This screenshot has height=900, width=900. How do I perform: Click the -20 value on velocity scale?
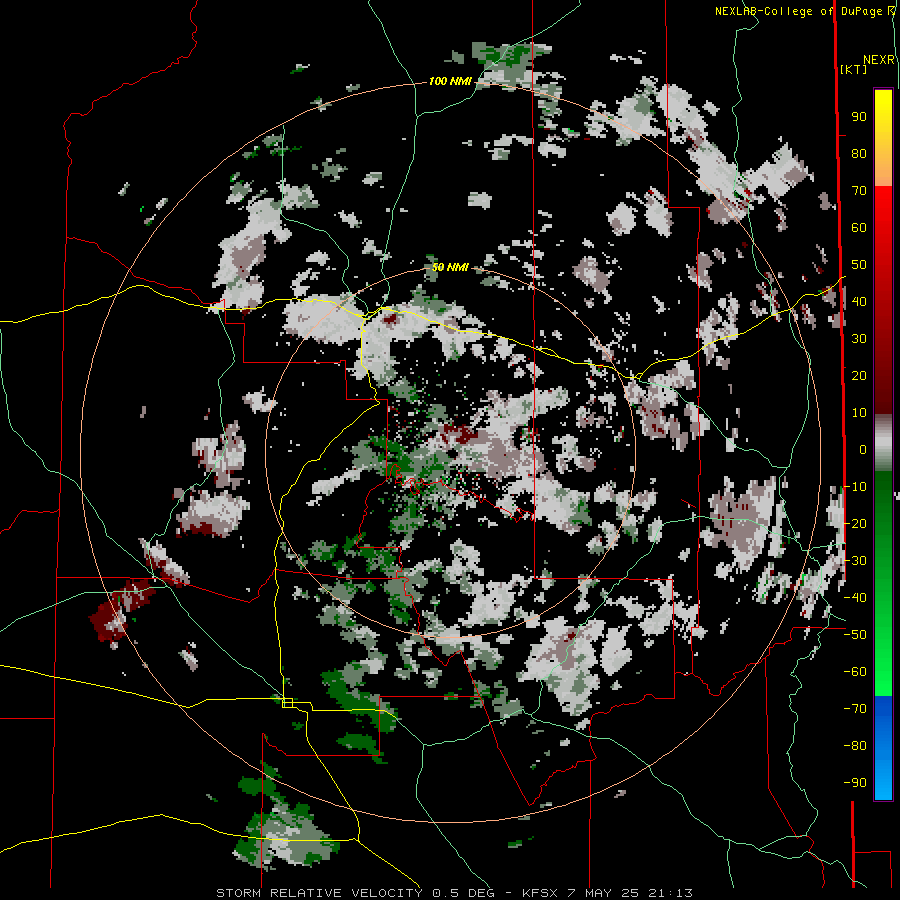click(x=855, y=524)
